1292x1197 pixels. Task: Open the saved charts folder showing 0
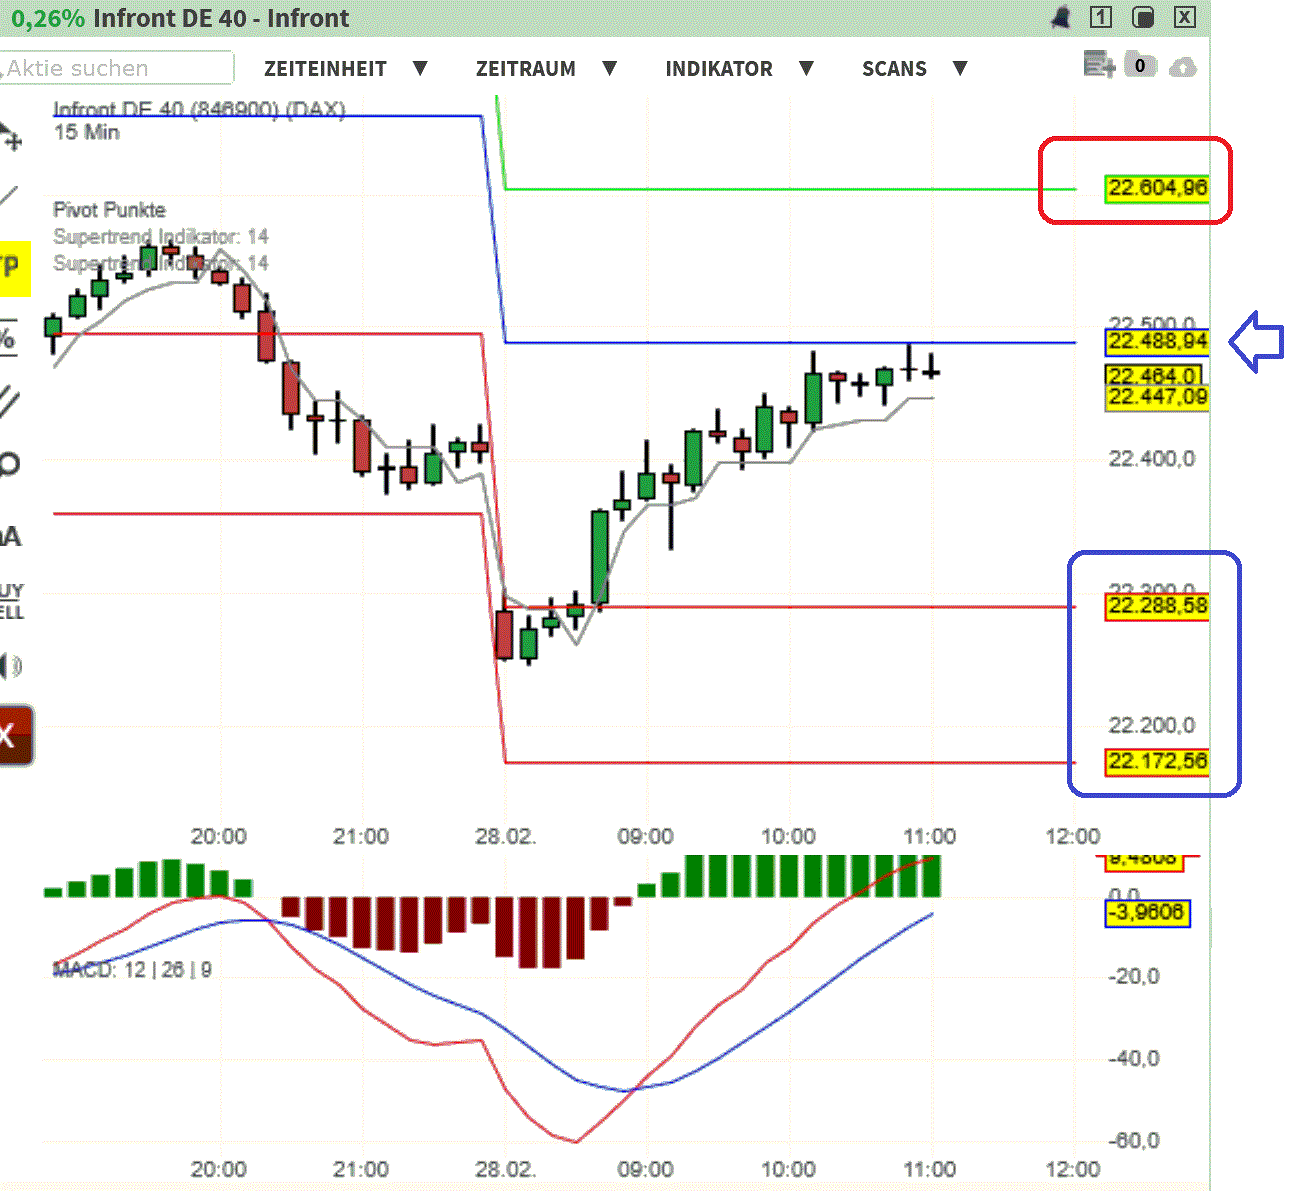1140,65
